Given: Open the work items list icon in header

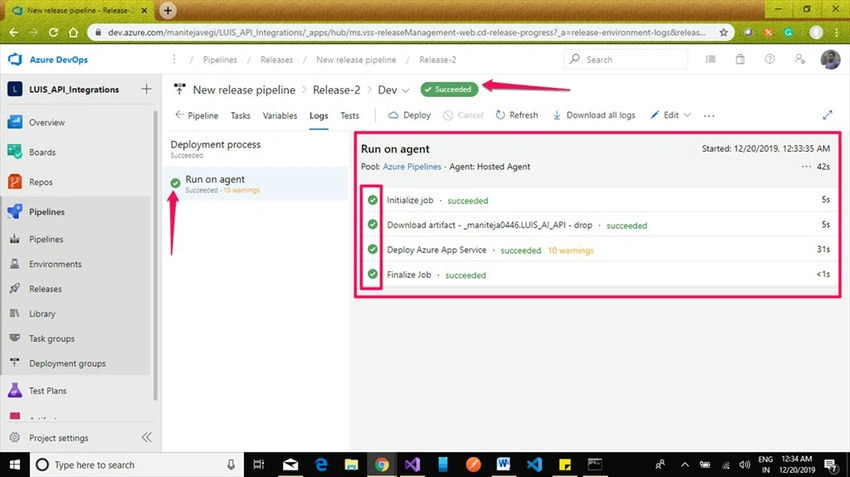Looking at the screenshot, I should [710, 59].
